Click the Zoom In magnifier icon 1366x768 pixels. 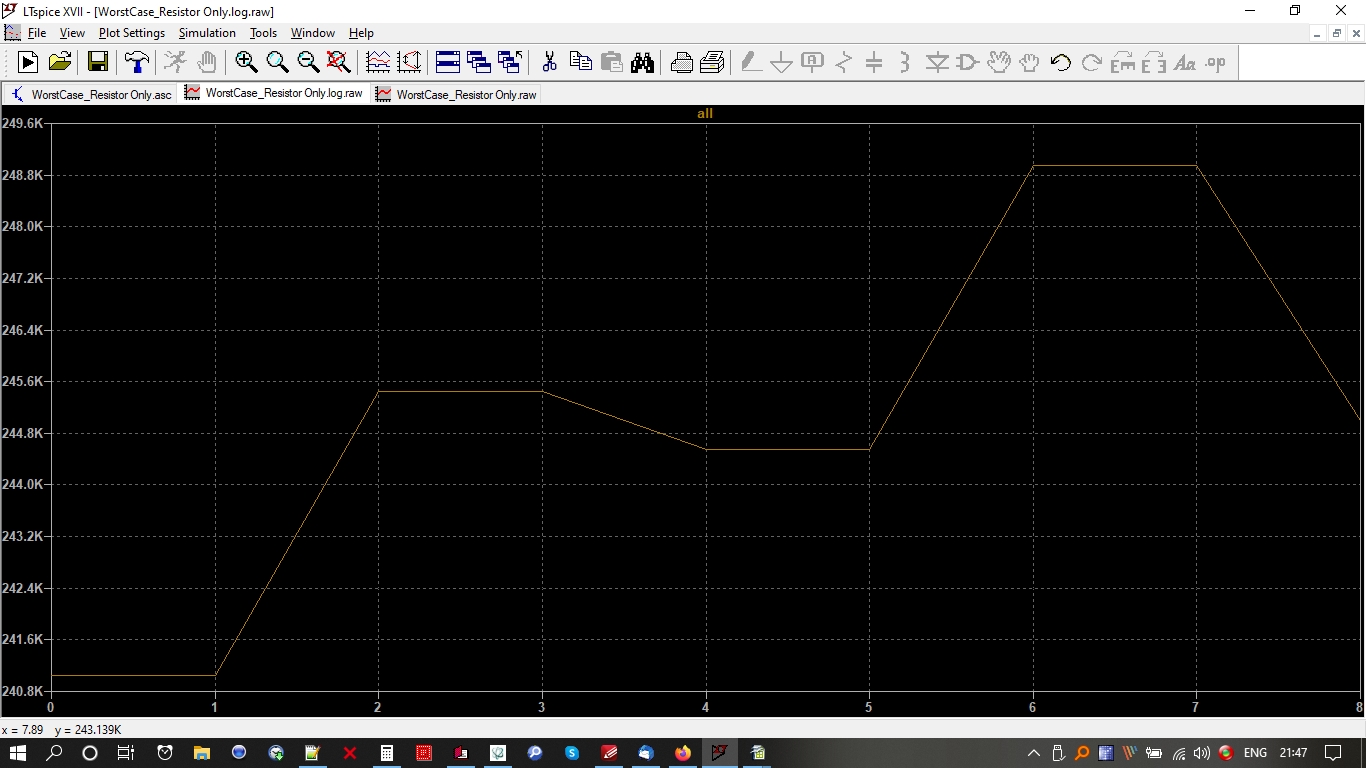[246, 62]
